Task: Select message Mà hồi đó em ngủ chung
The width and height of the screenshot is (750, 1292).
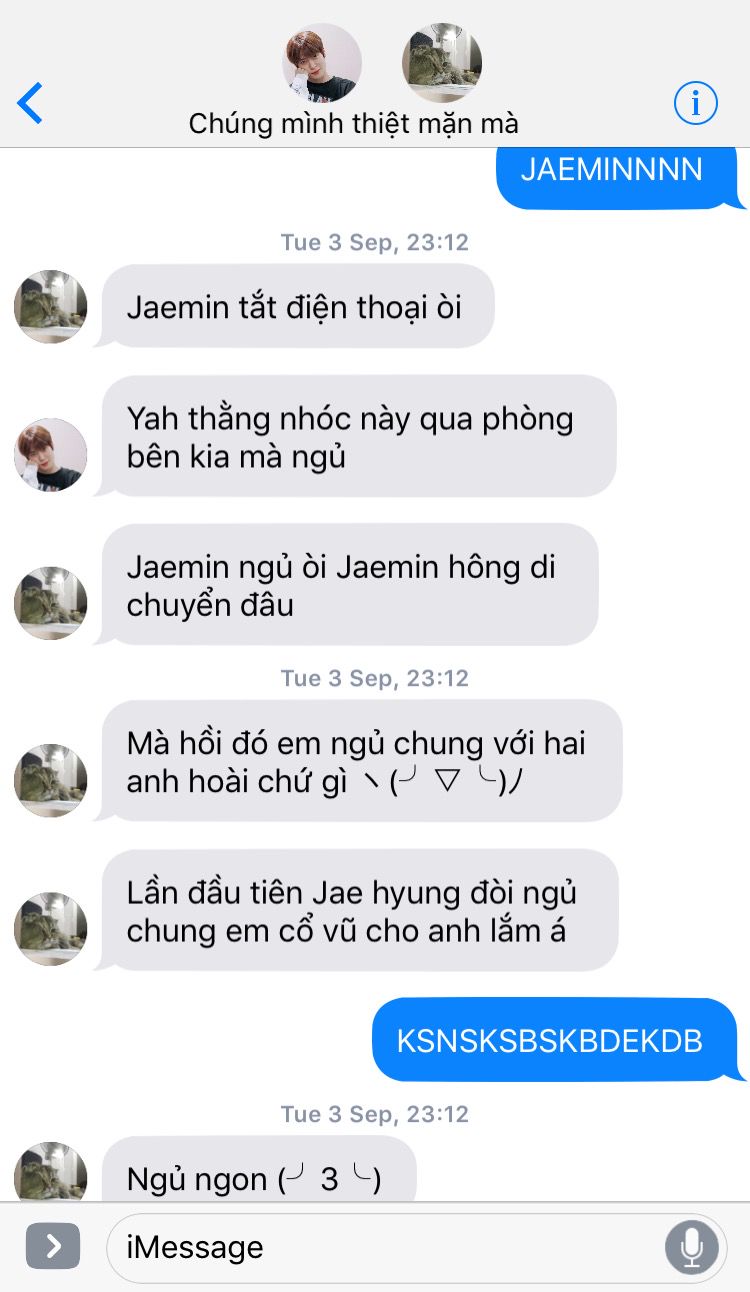Action: tap(360, 761)
